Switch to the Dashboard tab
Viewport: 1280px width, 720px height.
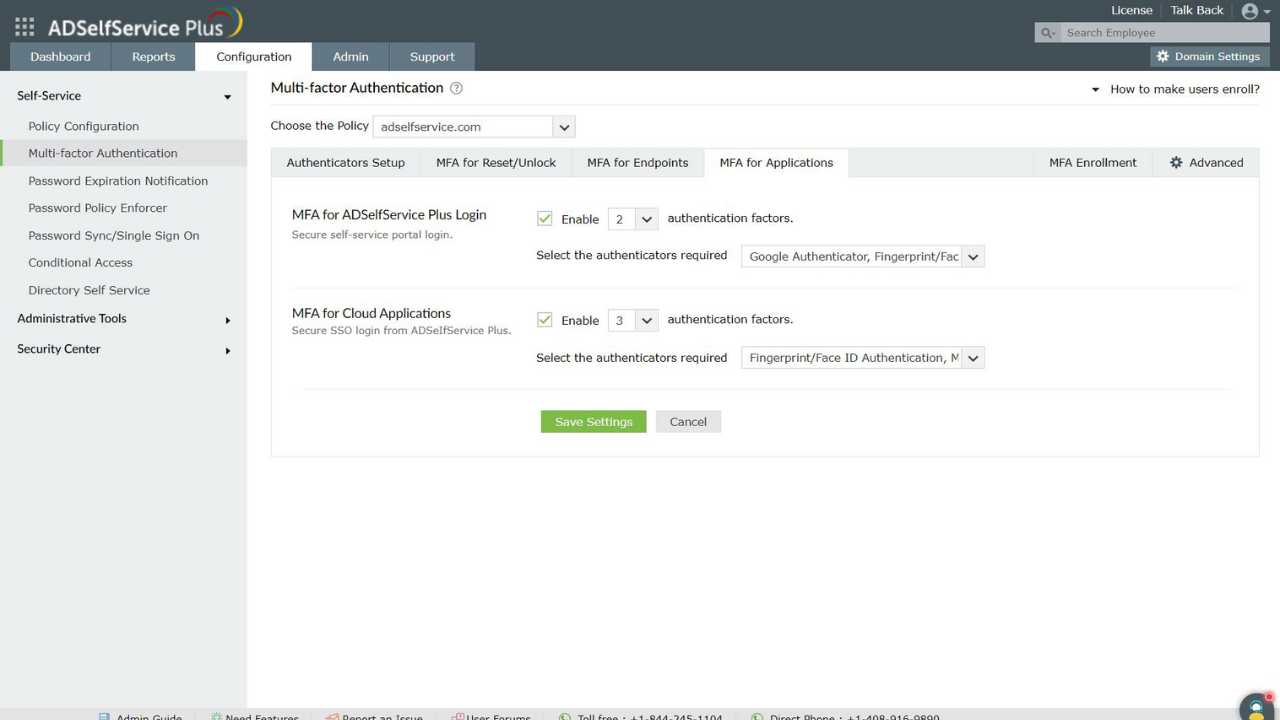[60, 57]
